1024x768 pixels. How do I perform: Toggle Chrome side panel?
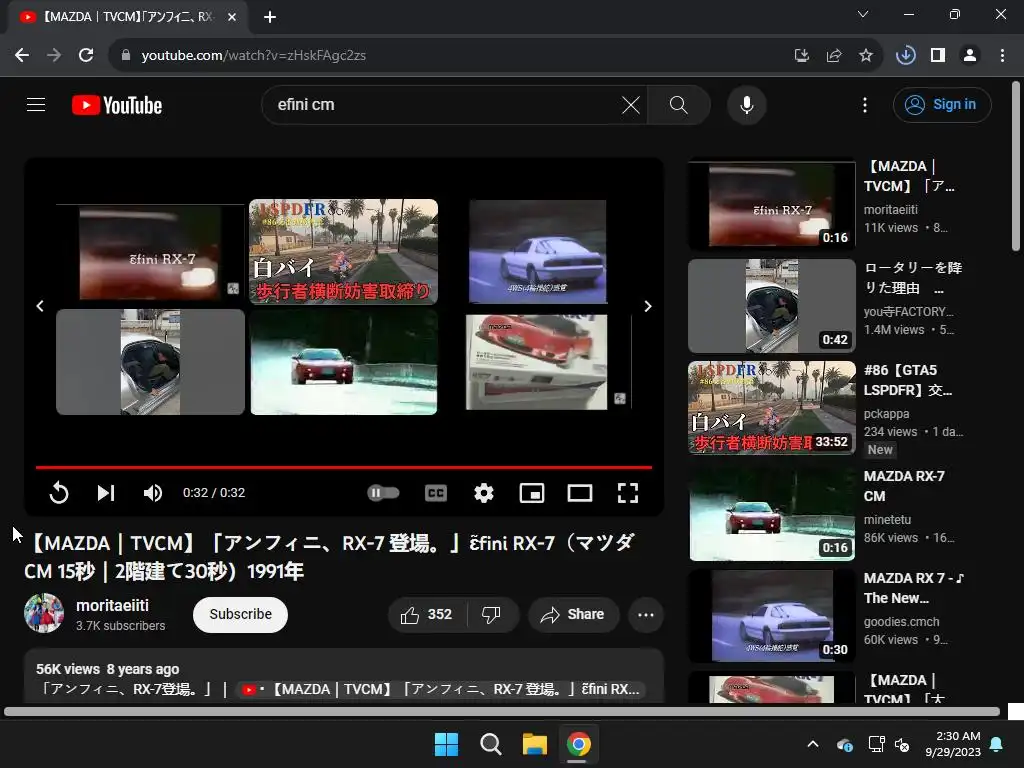click(938, 56)
